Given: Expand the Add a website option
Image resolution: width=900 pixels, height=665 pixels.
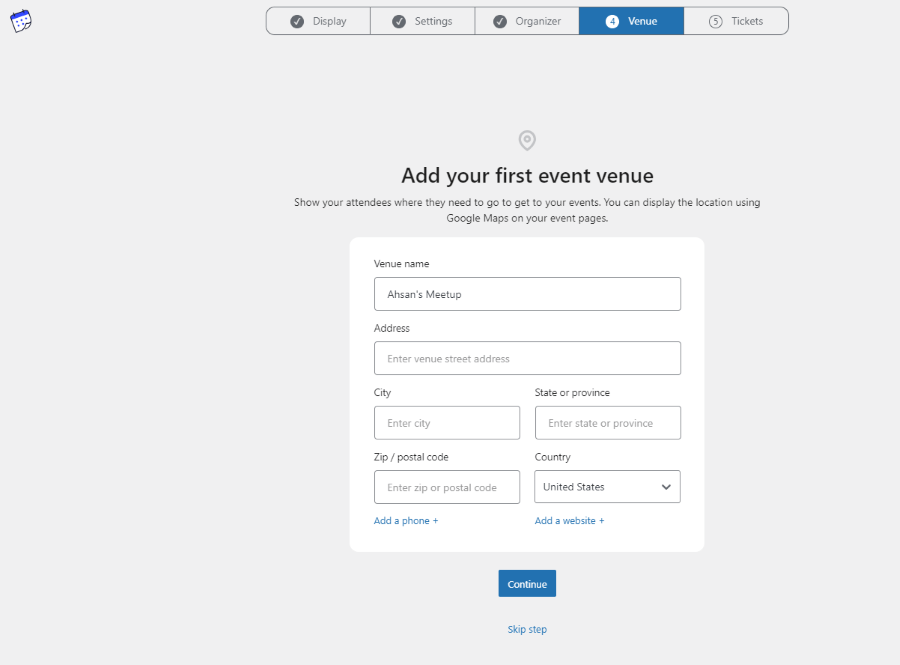Looking at the screenshot, I should pos(569,521).
